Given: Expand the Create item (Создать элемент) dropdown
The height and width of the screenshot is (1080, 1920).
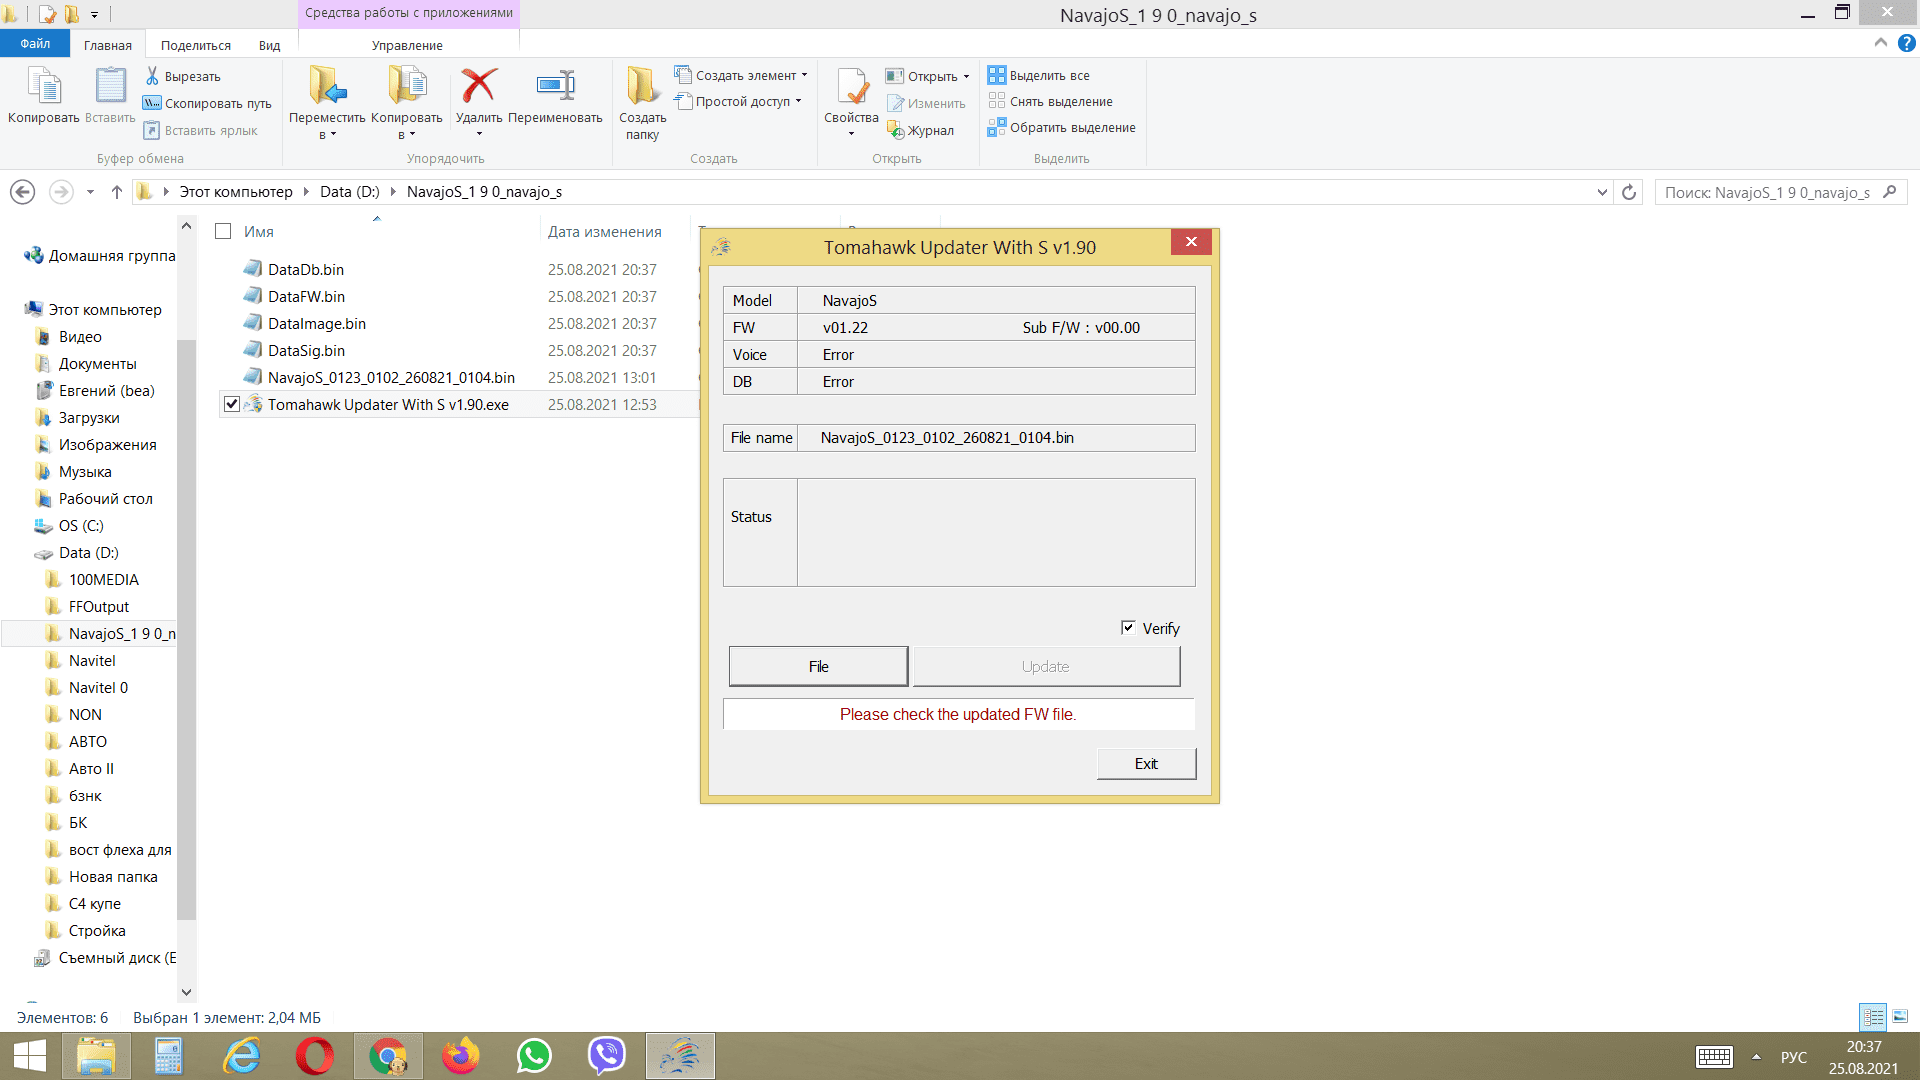Looking at the screenshot, I should click(804, 75).
